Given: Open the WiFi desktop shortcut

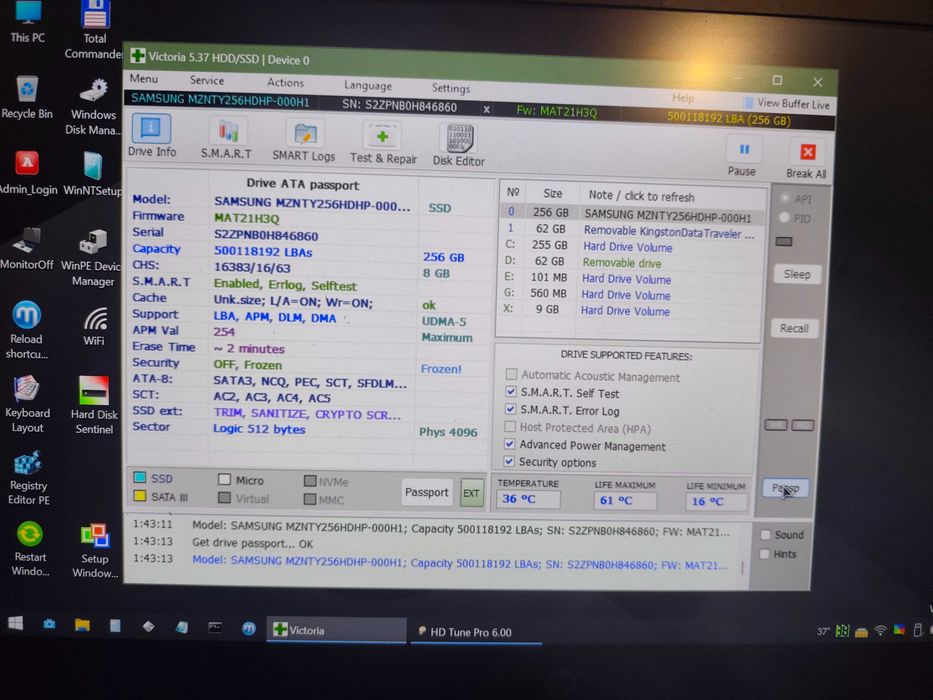Looking at the screenshot, I should click(x=94, y=326).
